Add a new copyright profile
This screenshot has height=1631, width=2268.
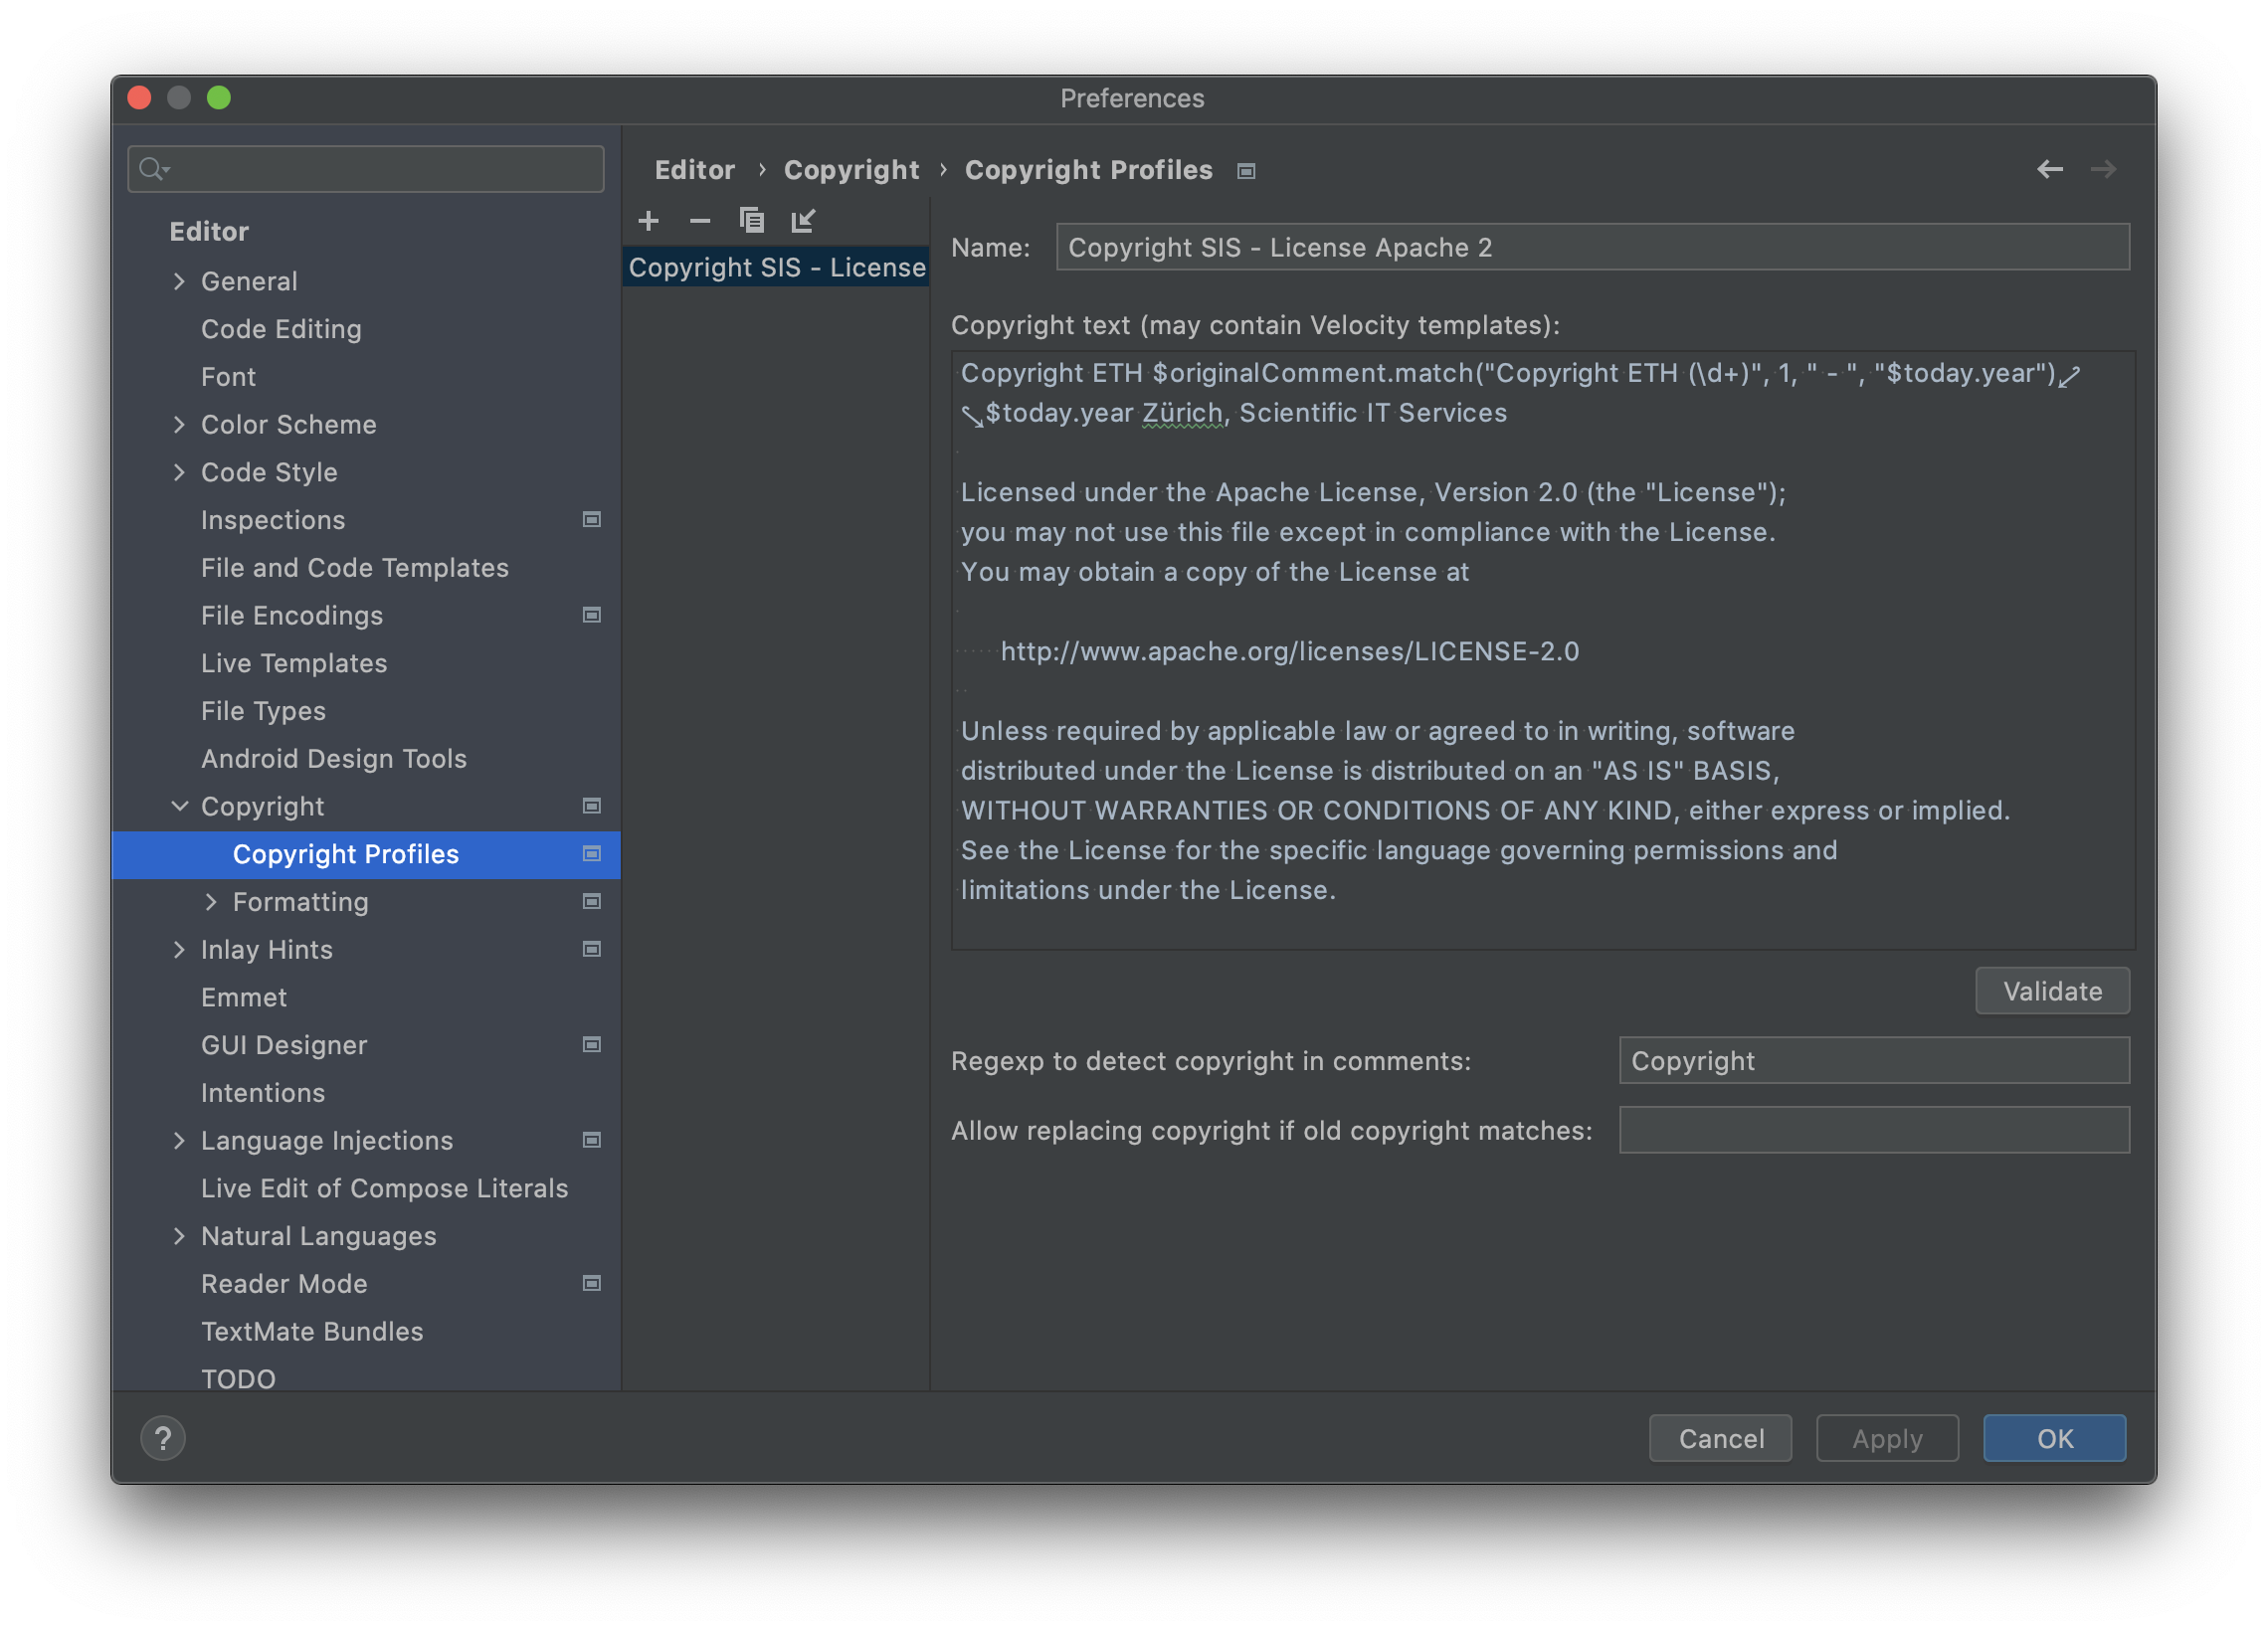(x=648, y=220)
